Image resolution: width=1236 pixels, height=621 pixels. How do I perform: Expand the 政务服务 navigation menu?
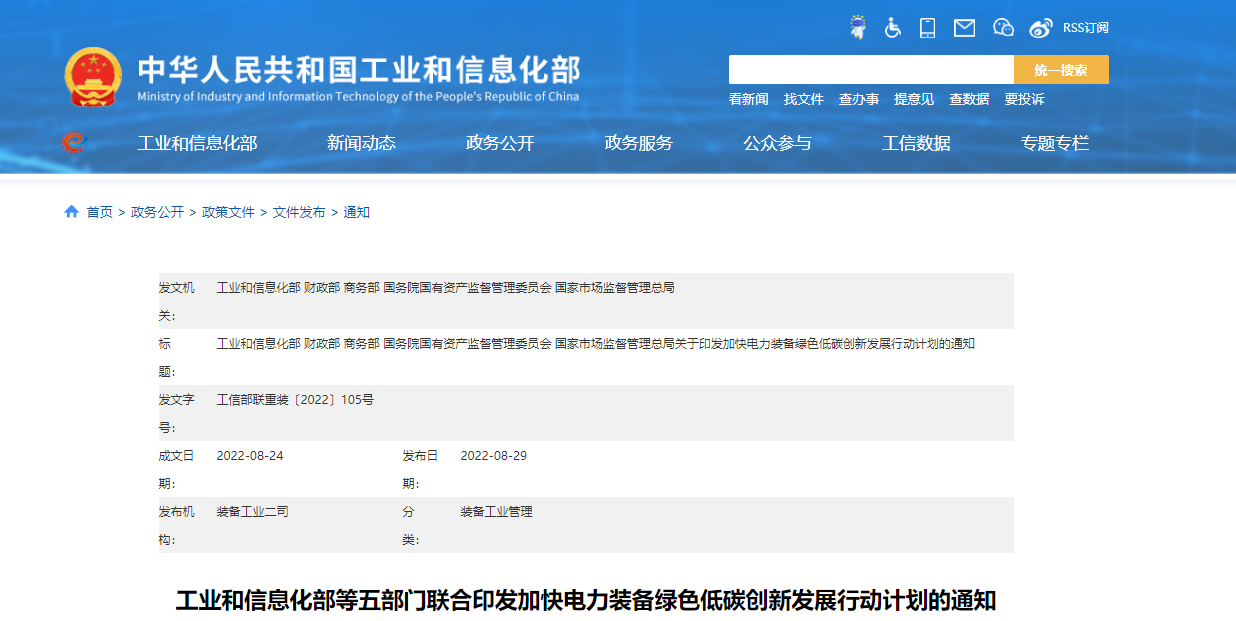[x=638, y=143]
